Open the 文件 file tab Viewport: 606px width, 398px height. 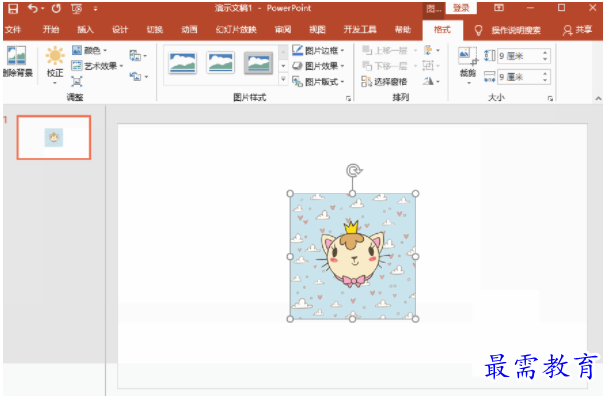[x=13, y=30]
